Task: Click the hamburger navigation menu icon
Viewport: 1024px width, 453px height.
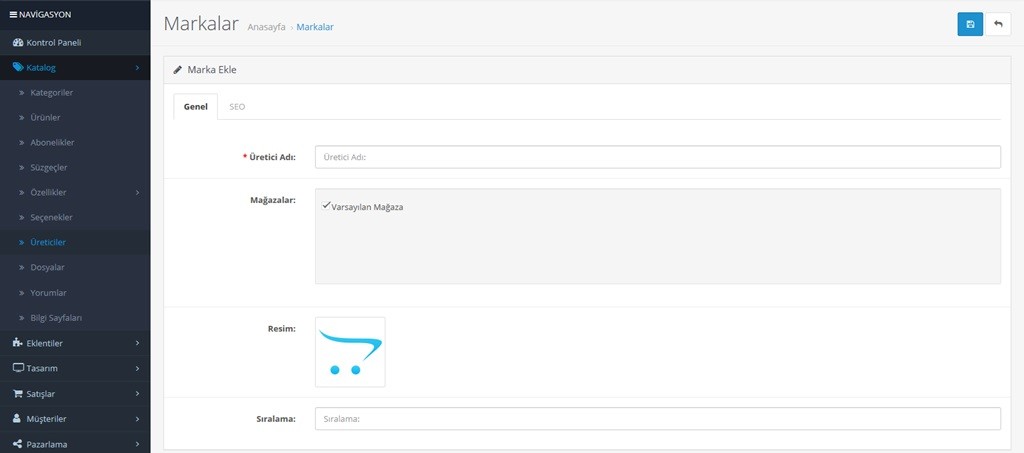Action: [13, 14]
